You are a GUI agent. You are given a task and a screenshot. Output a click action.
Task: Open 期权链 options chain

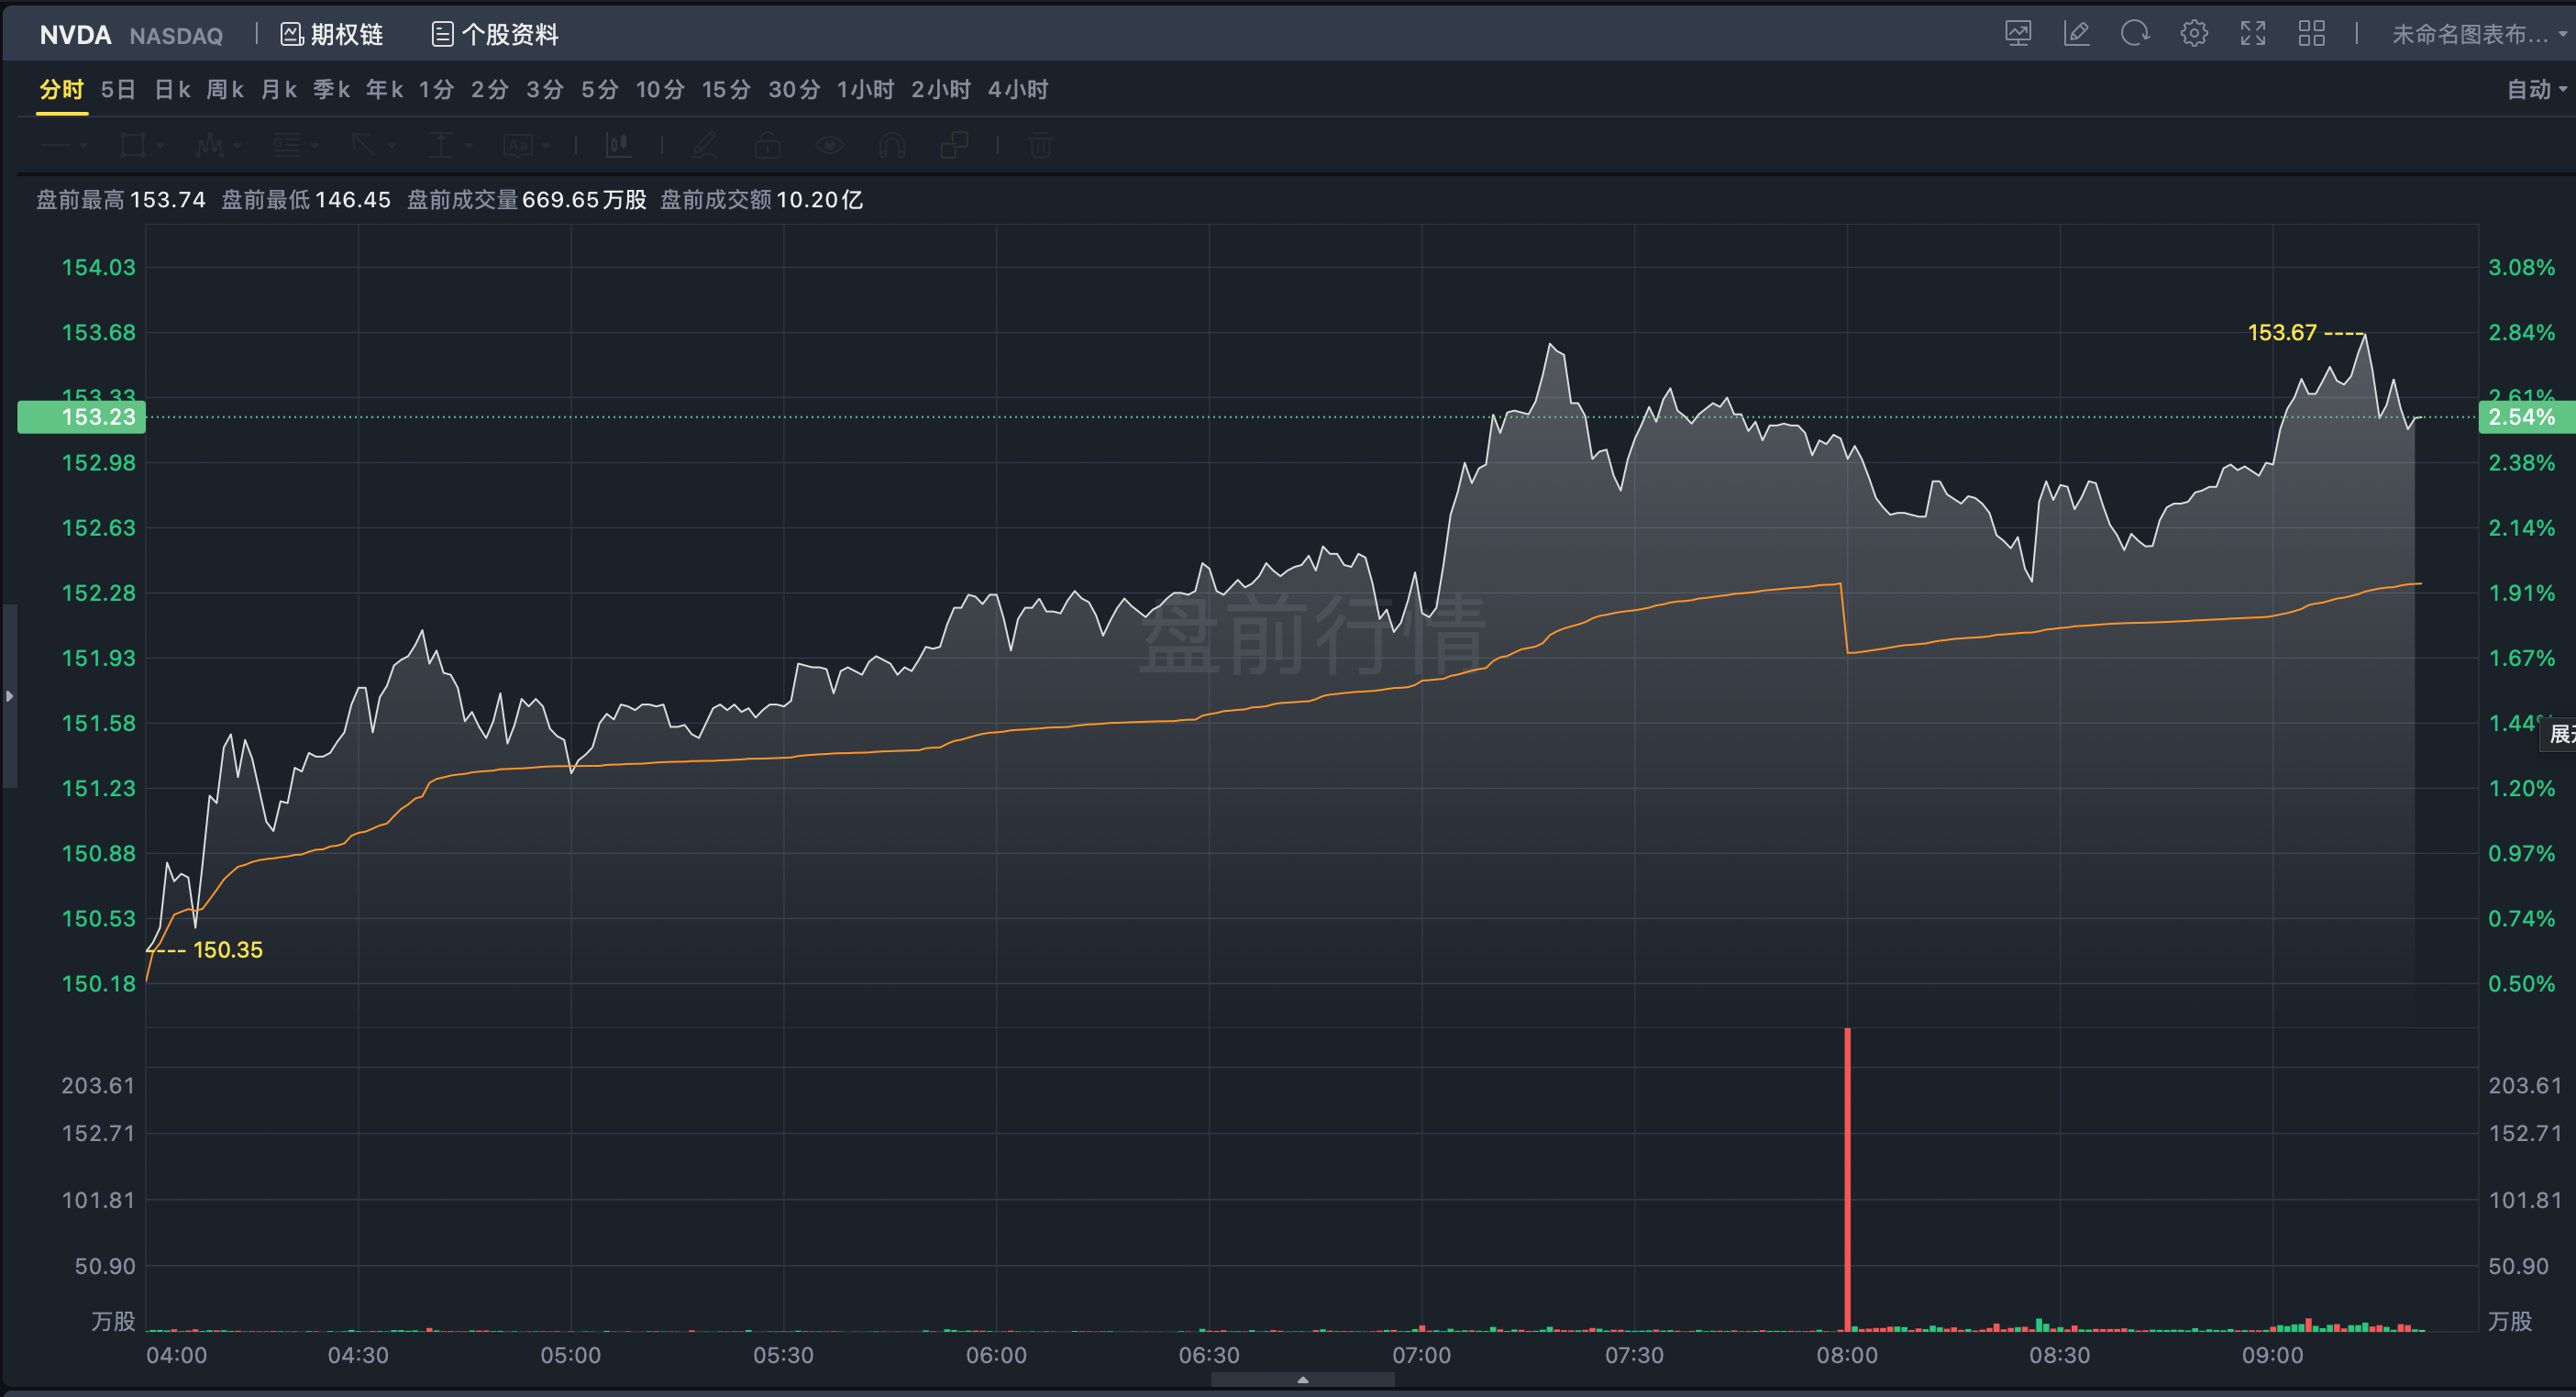click(332, 35)
